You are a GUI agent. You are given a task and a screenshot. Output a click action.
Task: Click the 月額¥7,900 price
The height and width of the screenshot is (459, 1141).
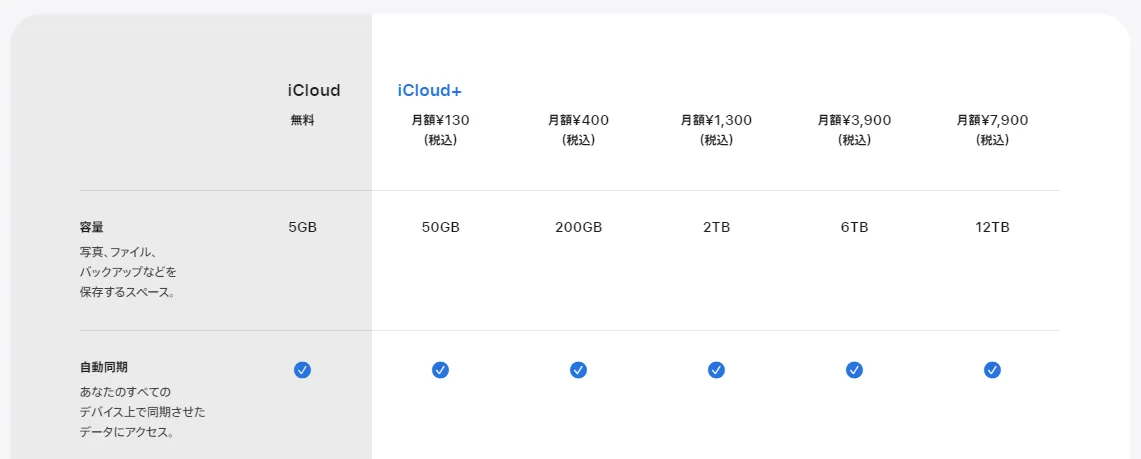[993, 121]
